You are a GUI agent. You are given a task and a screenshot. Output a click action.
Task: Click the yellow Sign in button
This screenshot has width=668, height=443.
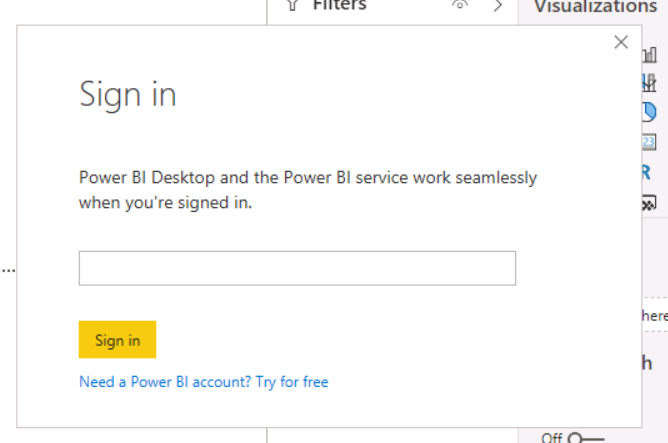pos(117,339)
